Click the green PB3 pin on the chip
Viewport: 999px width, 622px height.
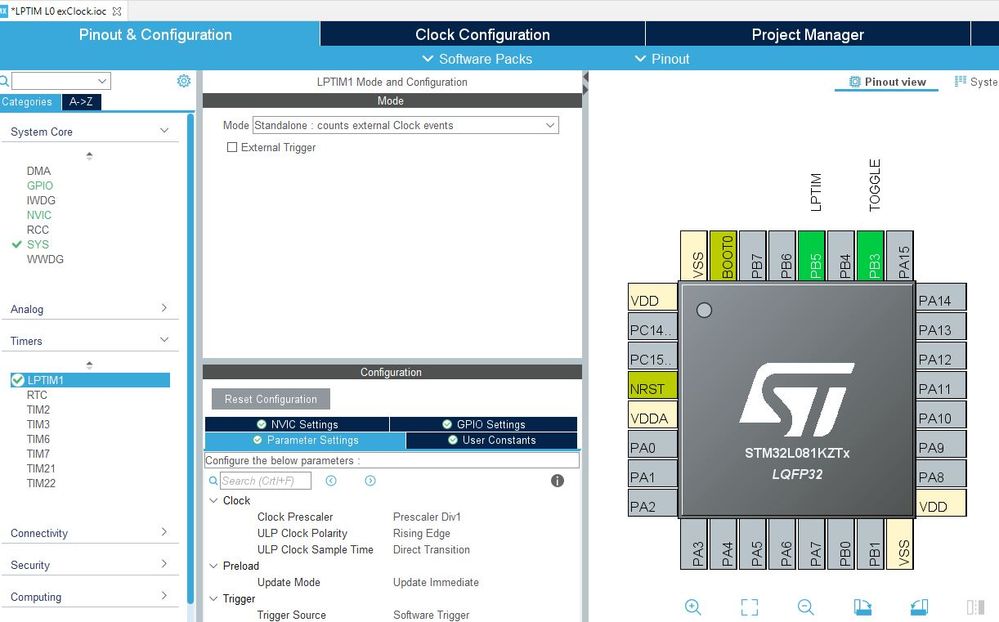870,256
